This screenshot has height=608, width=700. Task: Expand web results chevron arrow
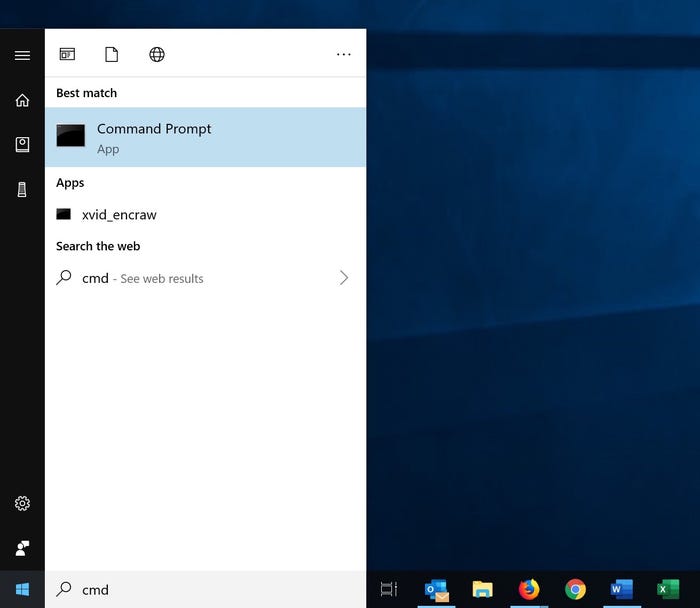[344, 278]
